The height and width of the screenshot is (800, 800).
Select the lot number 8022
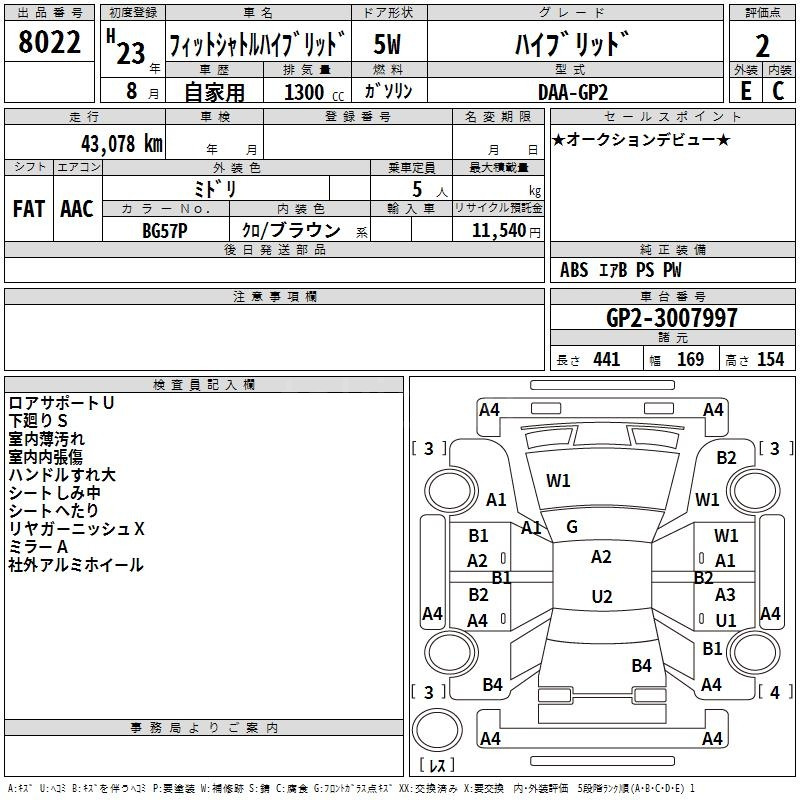49,42
